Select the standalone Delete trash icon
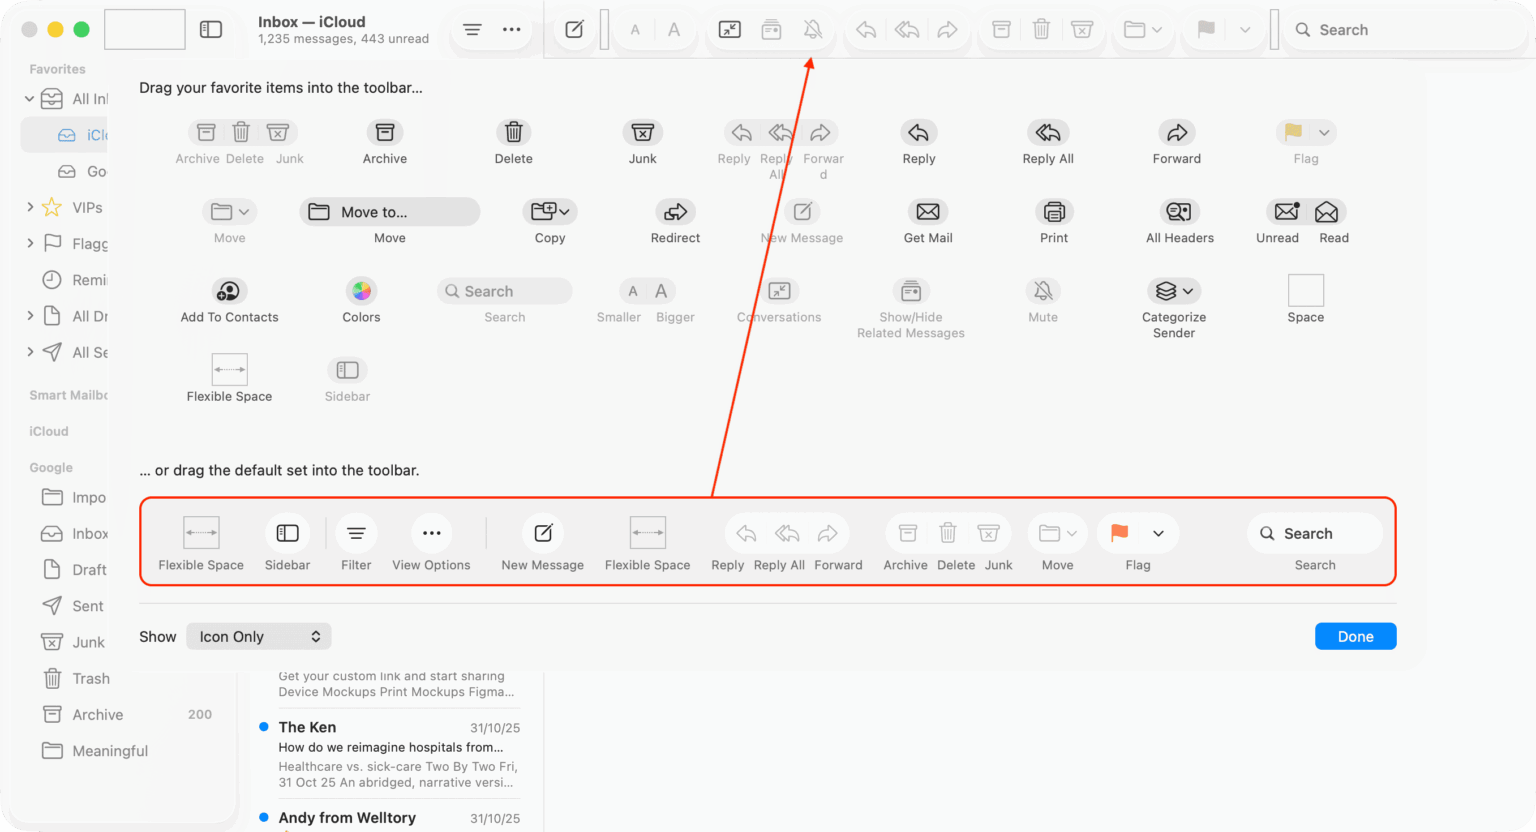Screen dimensions: 1536x832 [x=513, y=132]
